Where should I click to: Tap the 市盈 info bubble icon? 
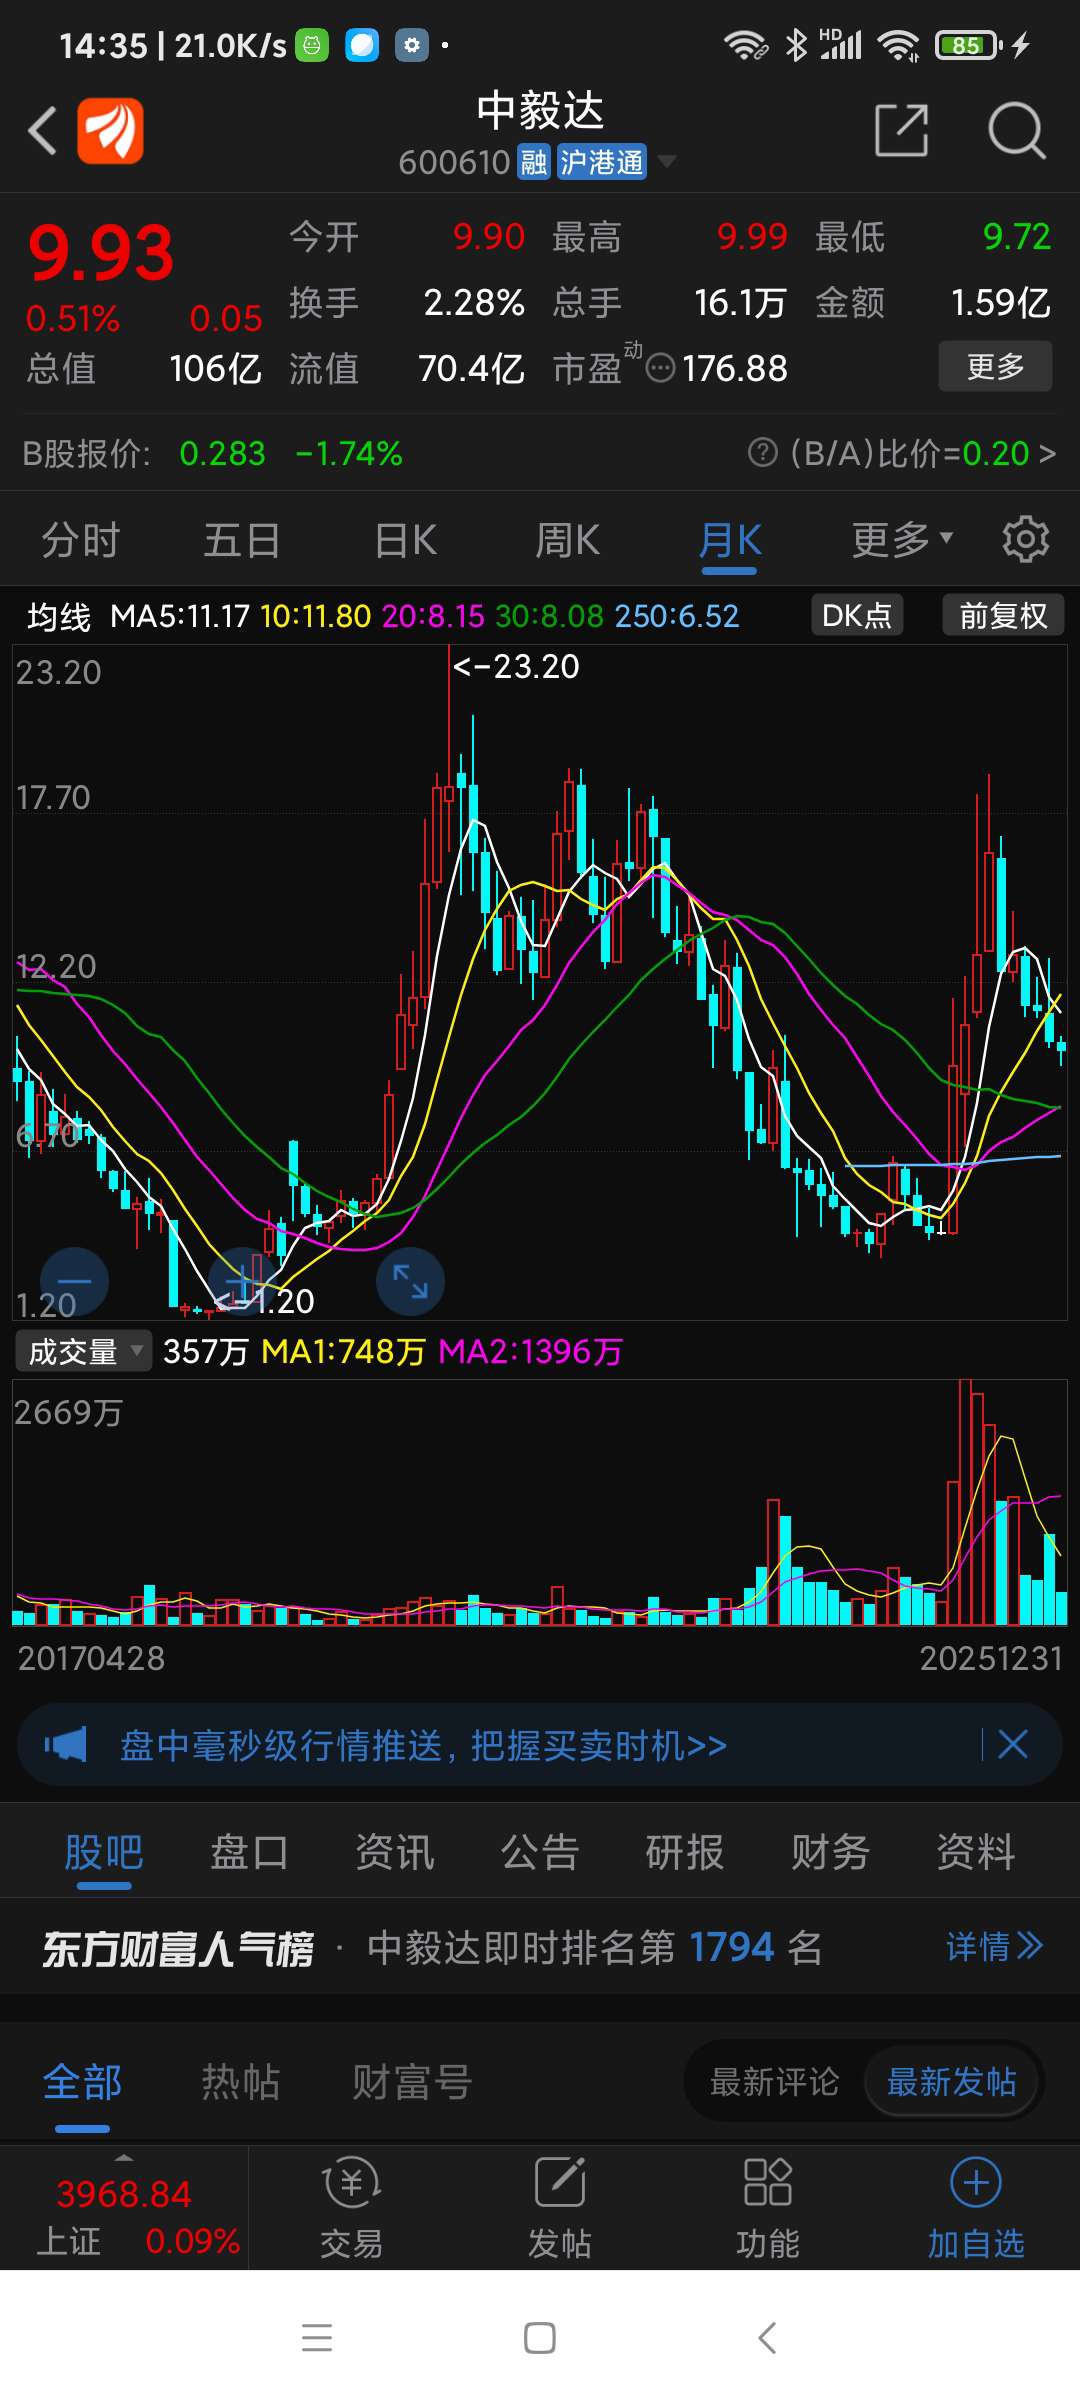[x=661, y=369]
